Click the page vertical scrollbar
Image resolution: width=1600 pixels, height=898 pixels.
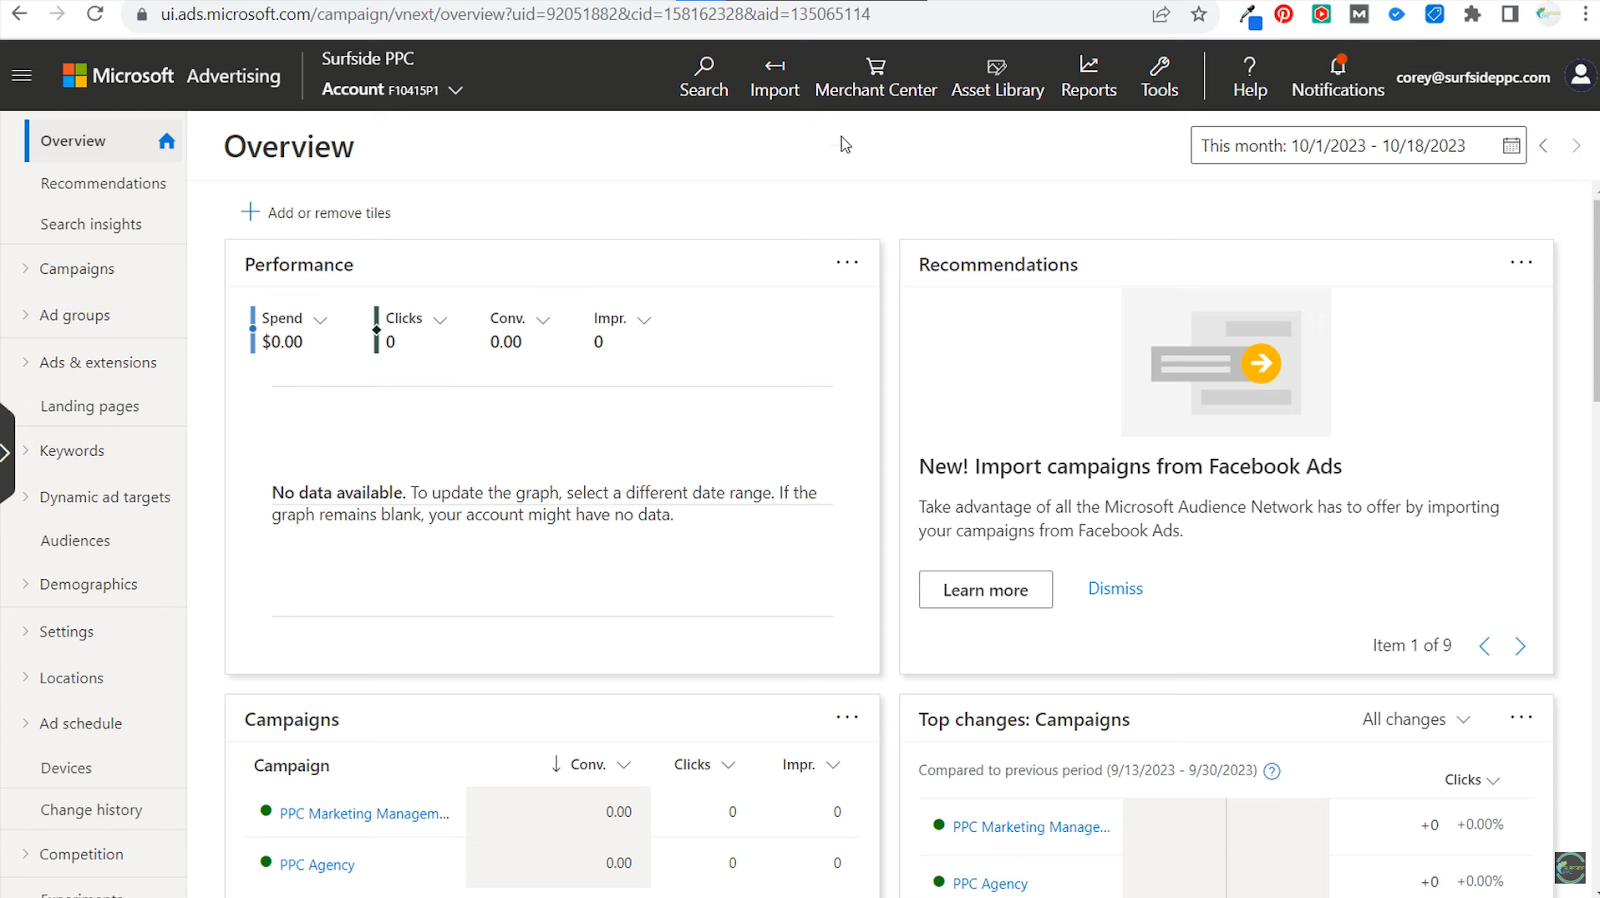tap(1595, 300)
